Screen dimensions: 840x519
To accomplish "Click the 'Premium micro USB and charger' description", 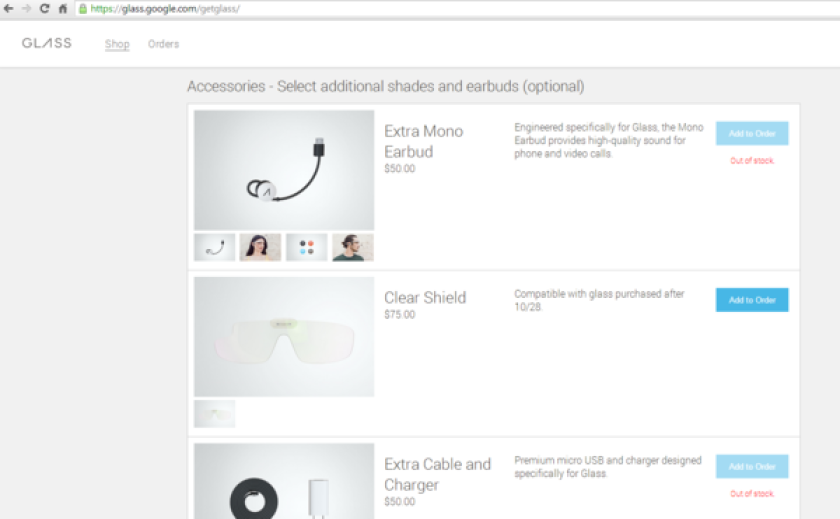I will [608, 467].
